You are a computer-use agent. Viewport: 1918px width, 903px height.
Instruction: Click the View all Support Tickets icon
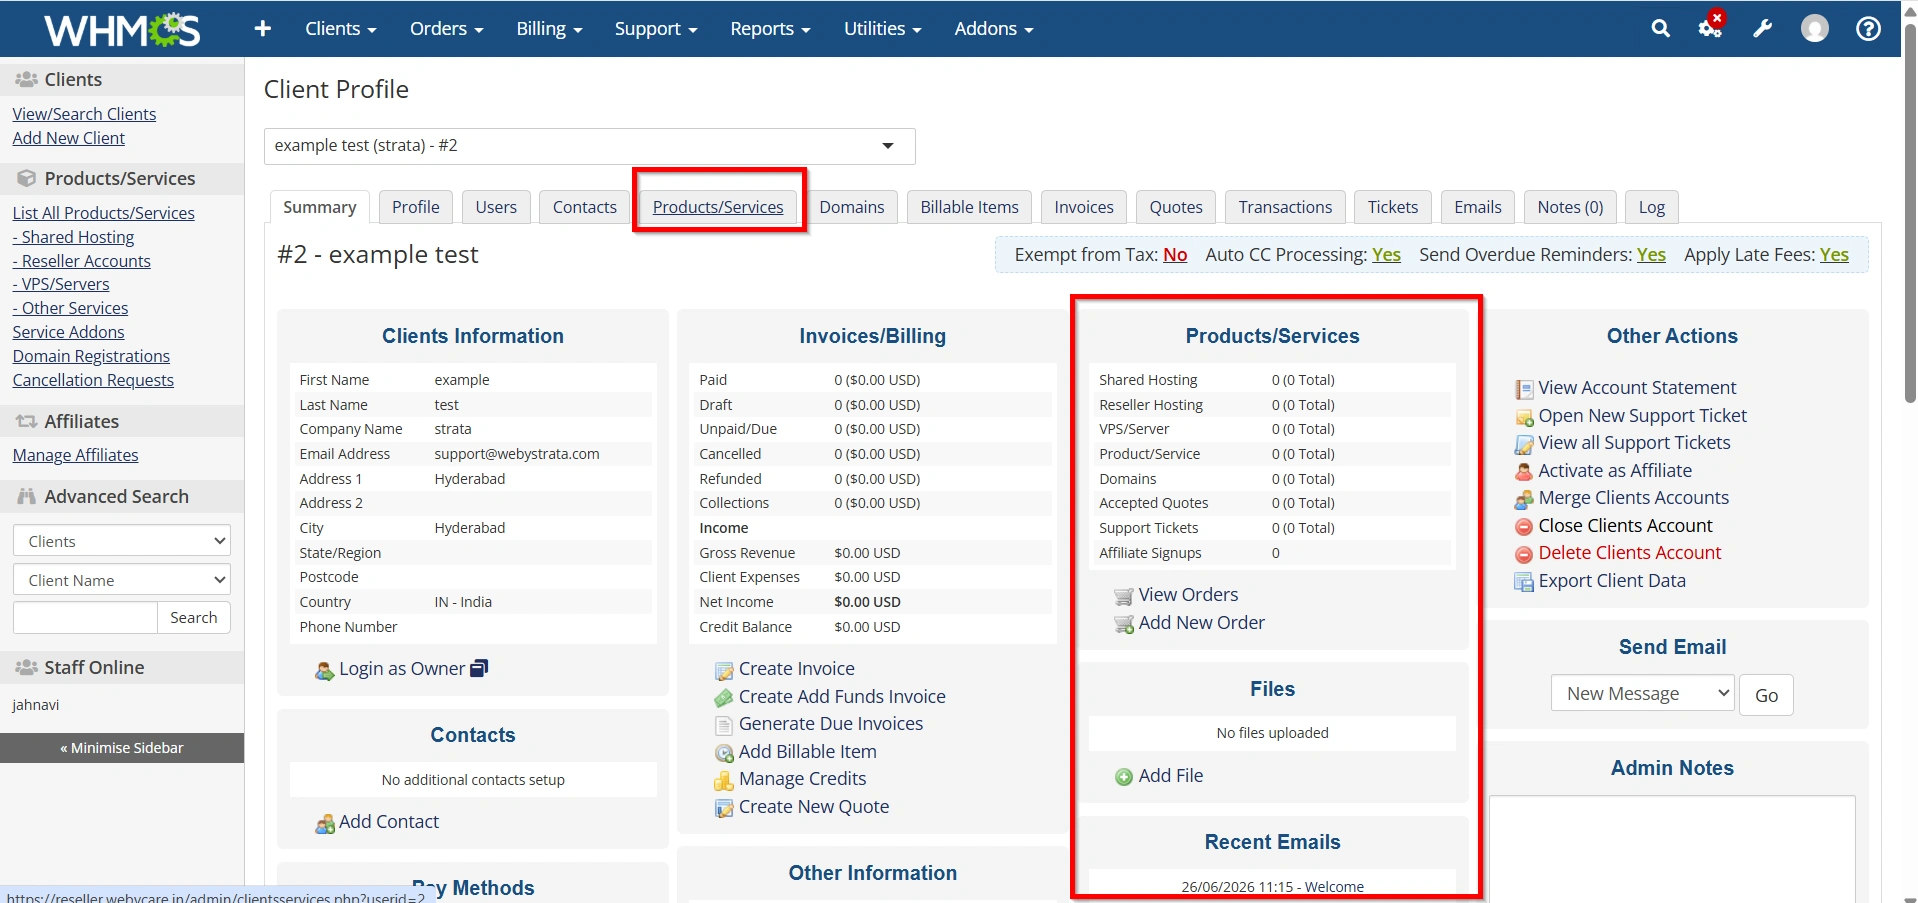1524,445
